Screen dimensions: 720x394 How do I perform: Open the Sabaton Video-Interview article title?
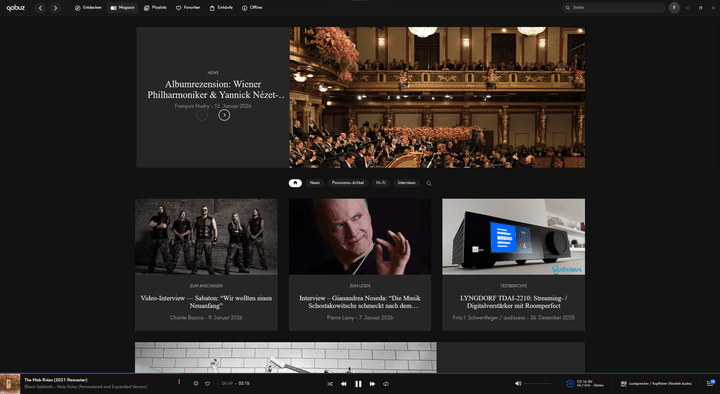tap(206, 302)
